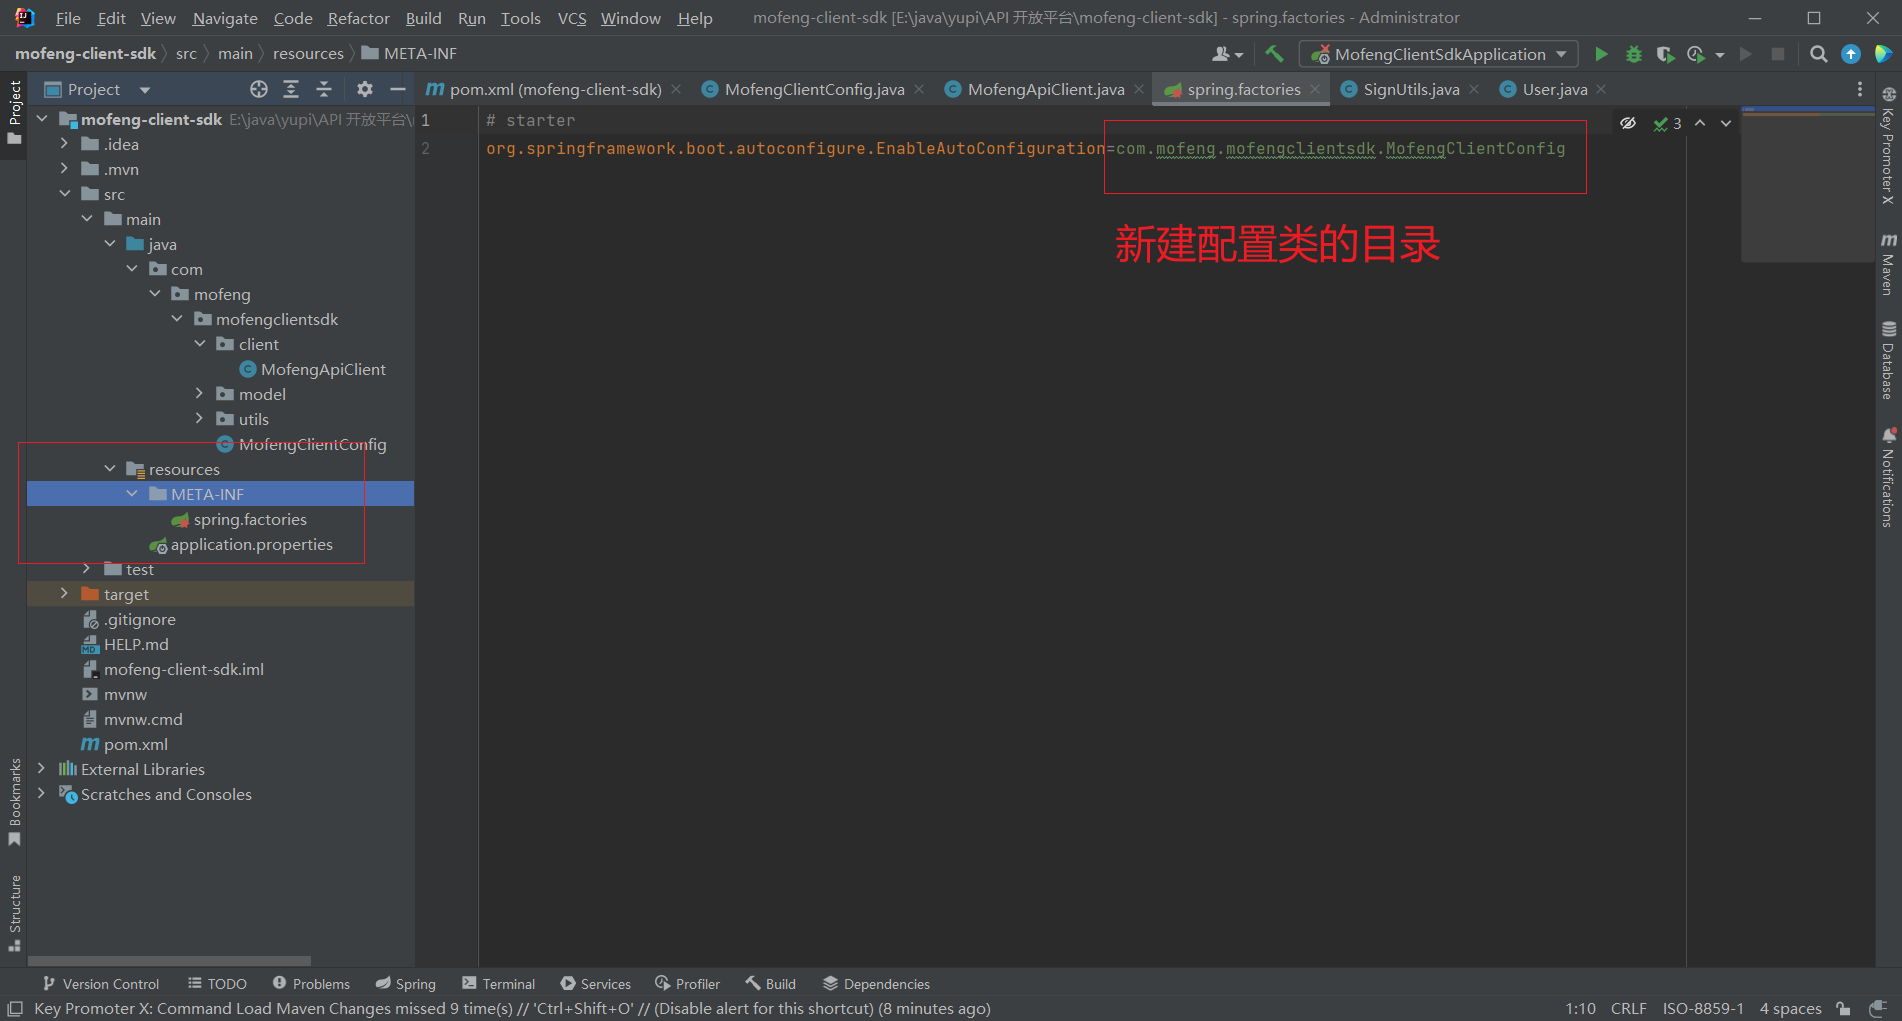Screen dimensions: 1902x1021
Task: Collapse the mofeng-client-sdk root node
Action: point(42,119)
